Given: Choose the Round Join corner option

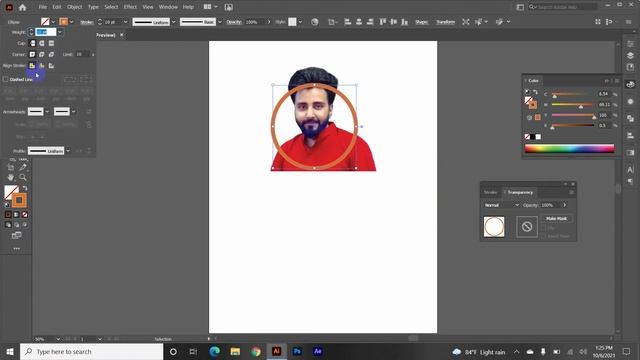Looking at the screenshot, I should pyautogui.click(x=42, y=54).
